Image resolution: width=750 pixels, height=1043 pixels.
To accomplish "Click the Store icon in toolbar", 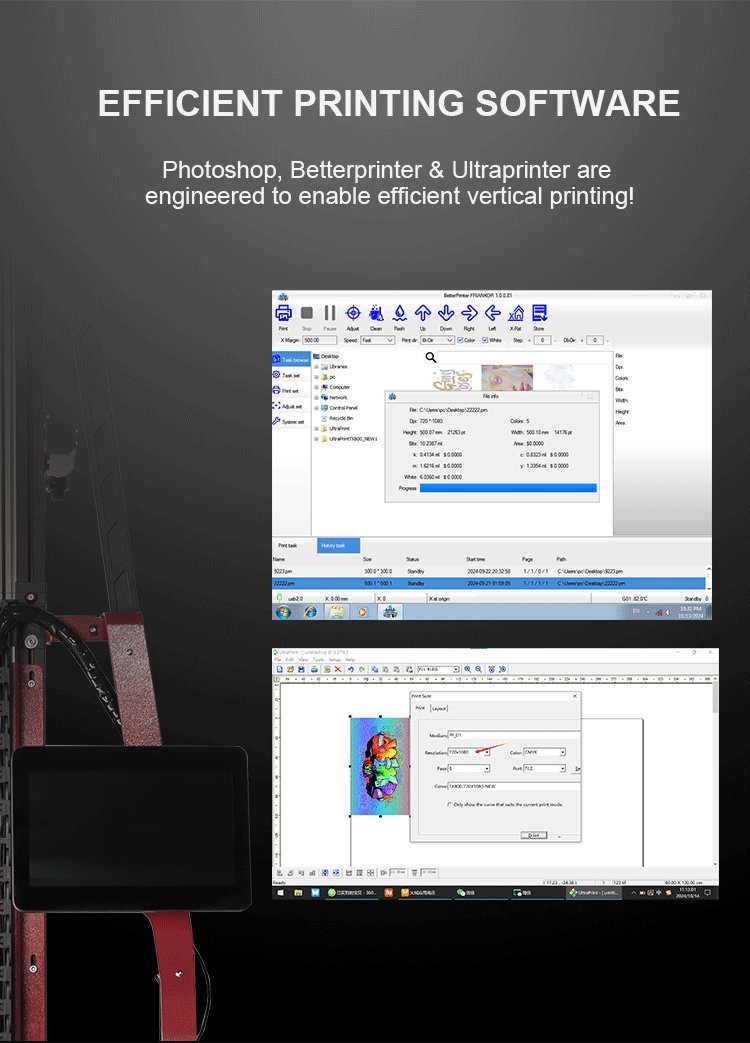I will (539, 313).
